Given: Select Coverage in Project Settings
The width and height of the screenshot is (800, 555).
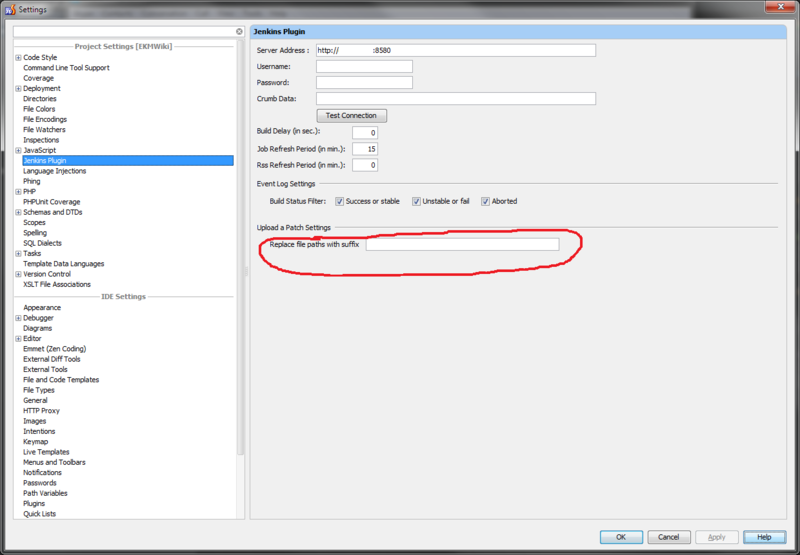Looking at the screenshot, I should click(x=38, y=78).
